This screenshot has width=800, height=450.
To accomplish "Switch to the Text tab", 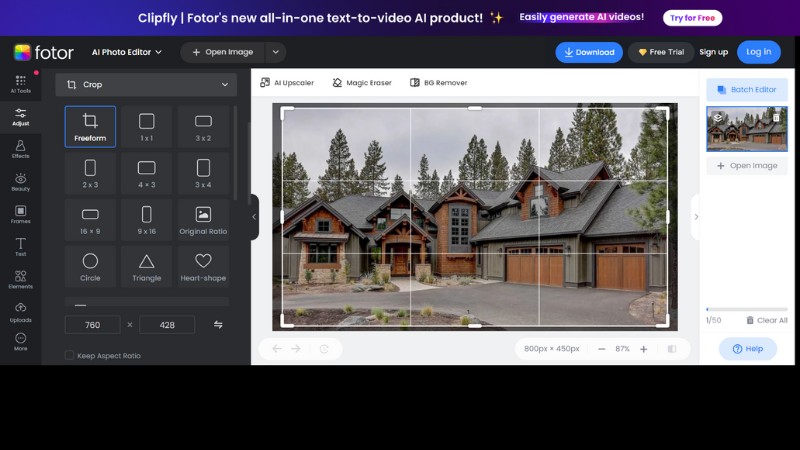I will (20, 246).
